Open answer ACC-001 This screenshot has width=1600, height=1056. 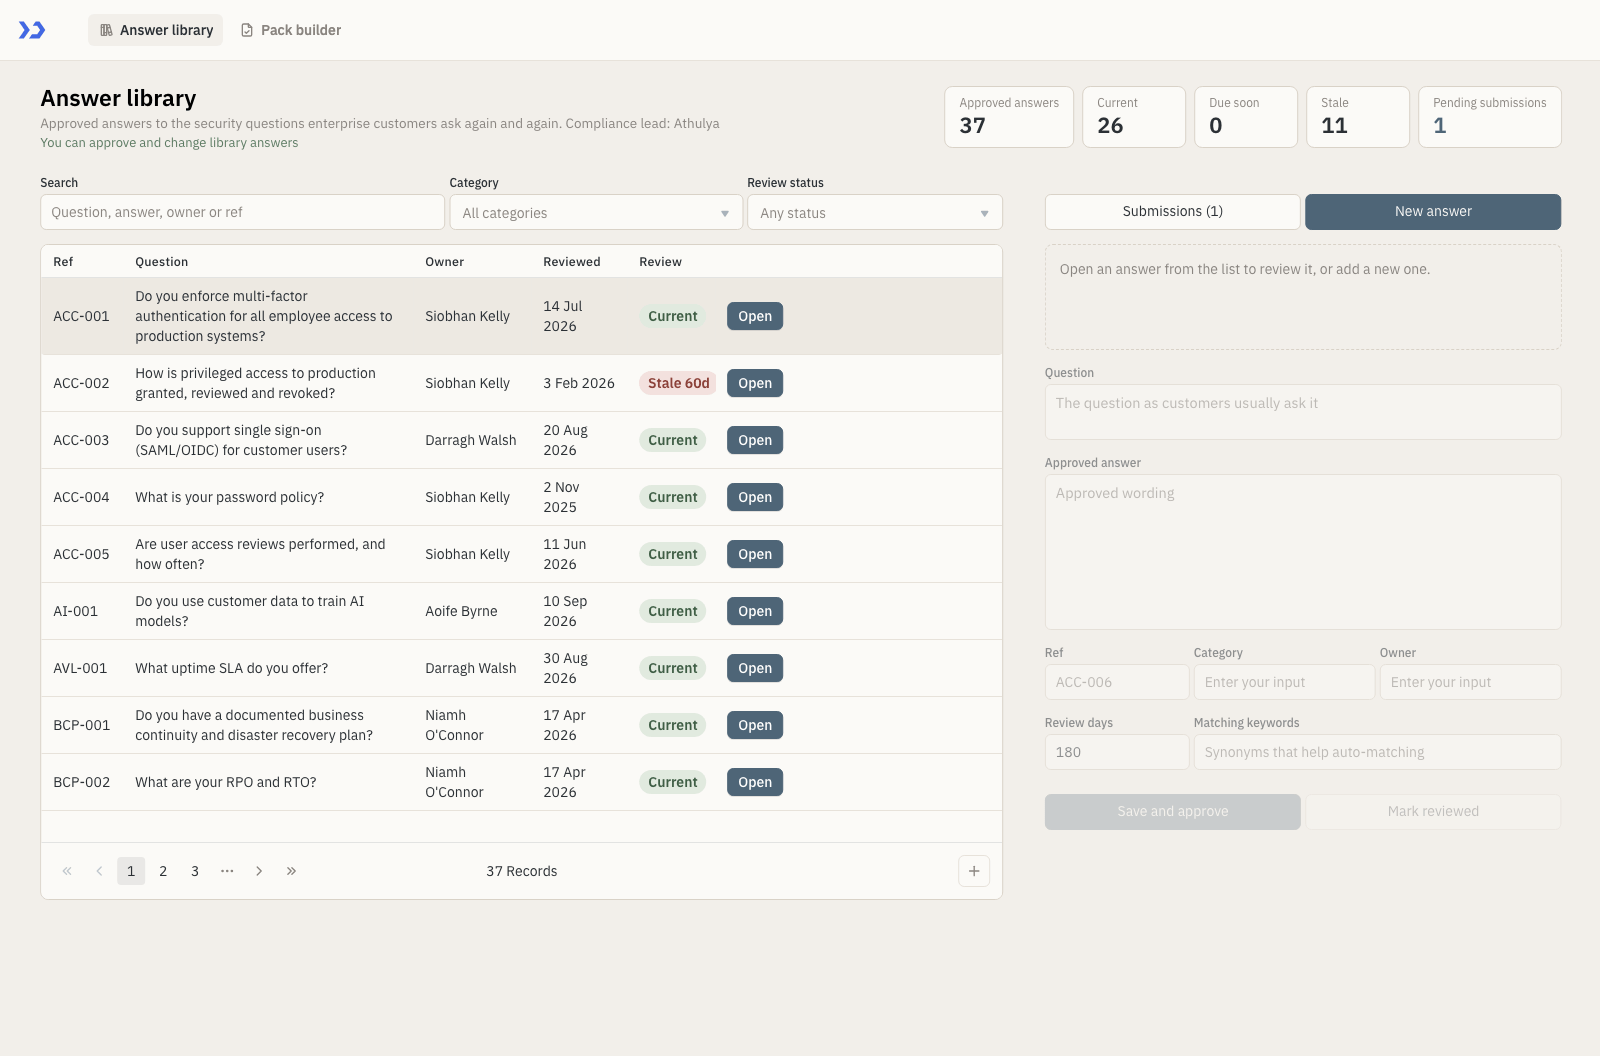point(755,316)
